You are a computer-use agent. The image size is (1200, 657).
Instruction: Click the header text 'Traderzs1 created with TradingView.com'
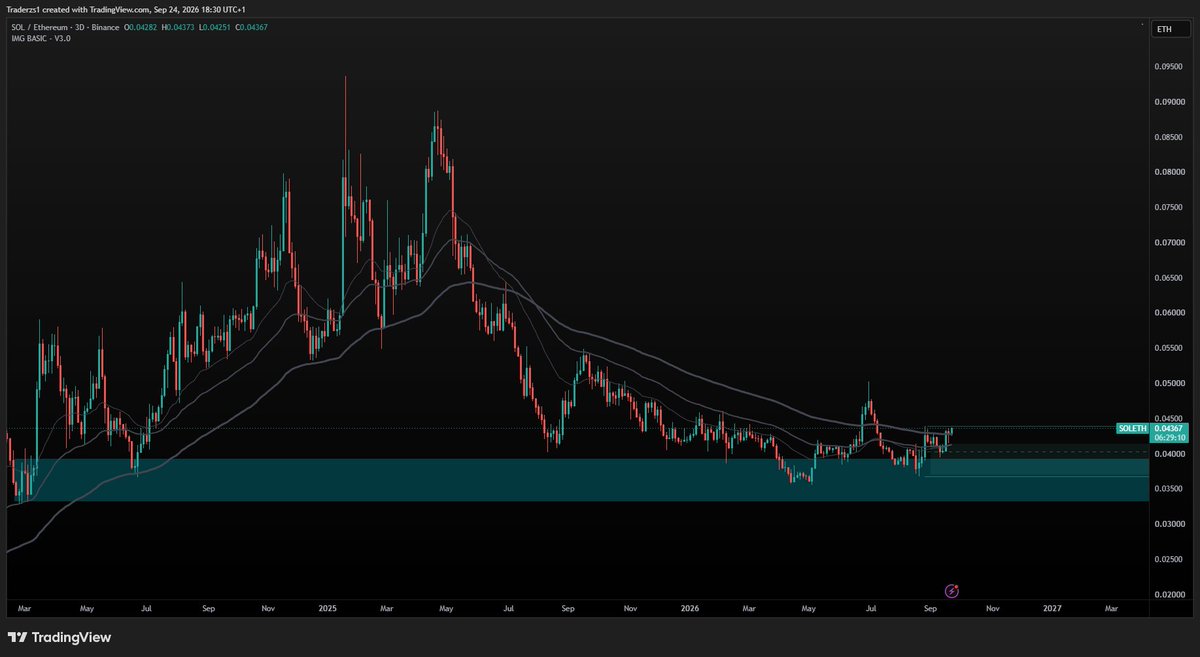(80, 9)
